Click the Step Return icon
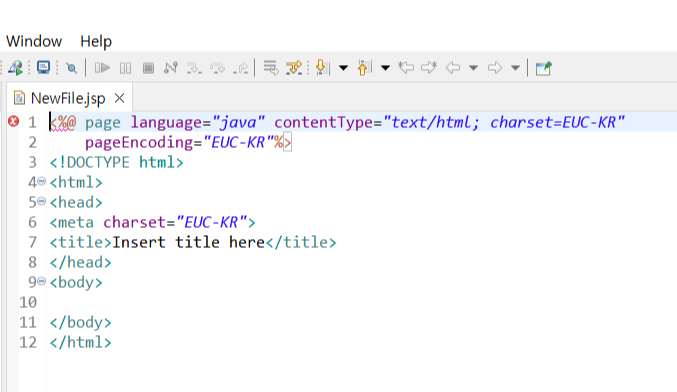Image resolution: width=677 pixels, height=392 pixels. tap(240, 68)
